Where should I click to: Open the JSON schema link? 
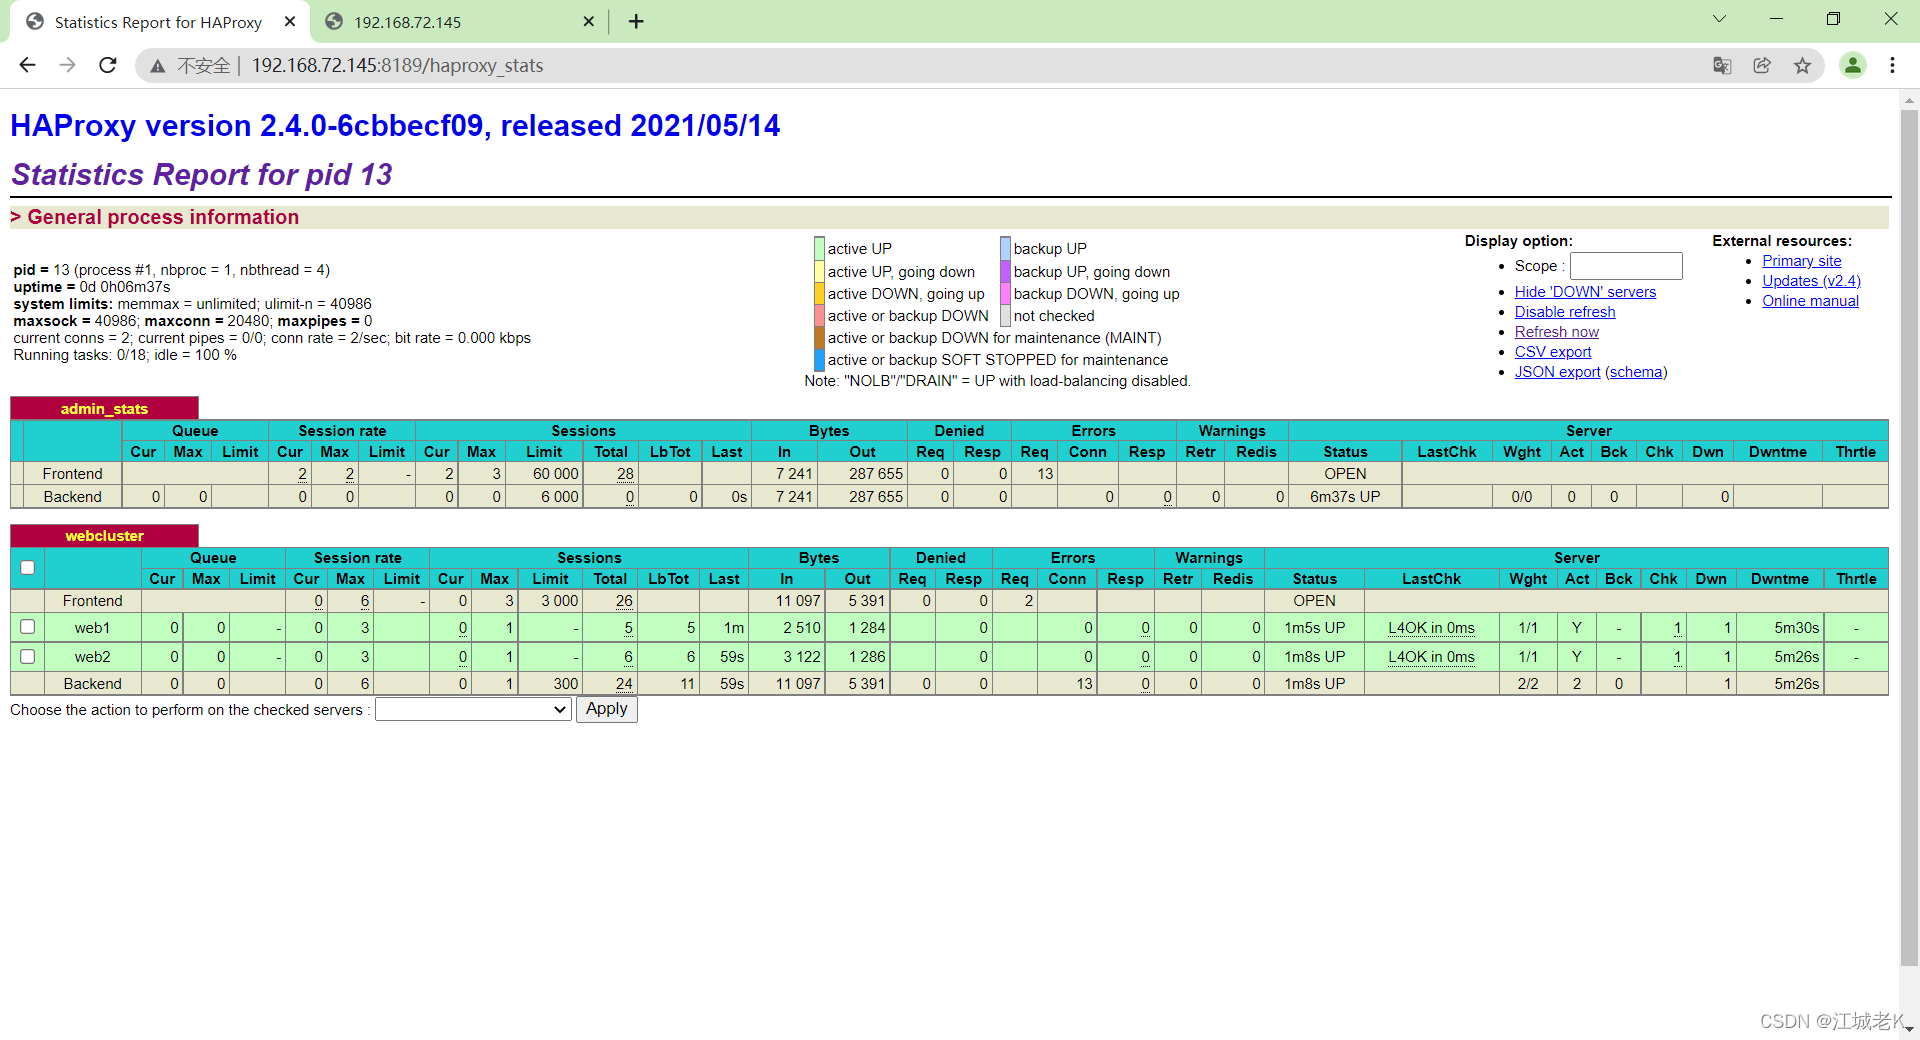[x=1636, y=372]
